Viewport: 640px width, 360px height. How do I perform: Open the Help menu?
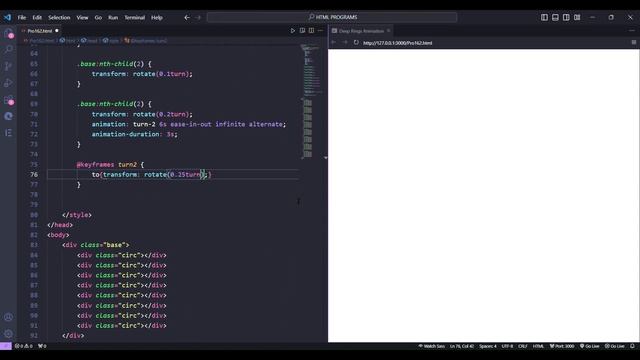pos(157,18)
